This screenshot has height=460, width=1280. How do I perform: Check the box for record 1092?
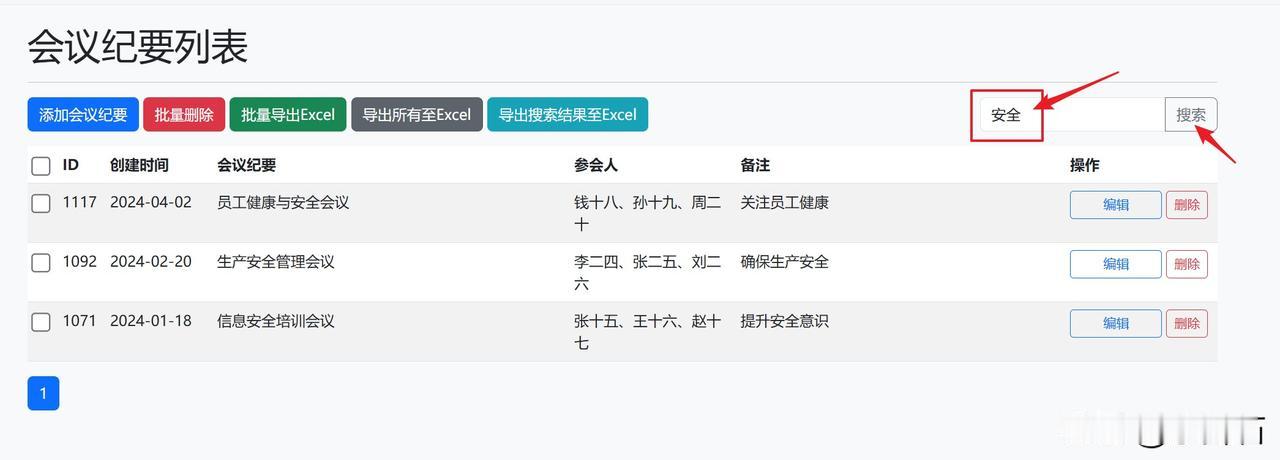click(41, 263)
